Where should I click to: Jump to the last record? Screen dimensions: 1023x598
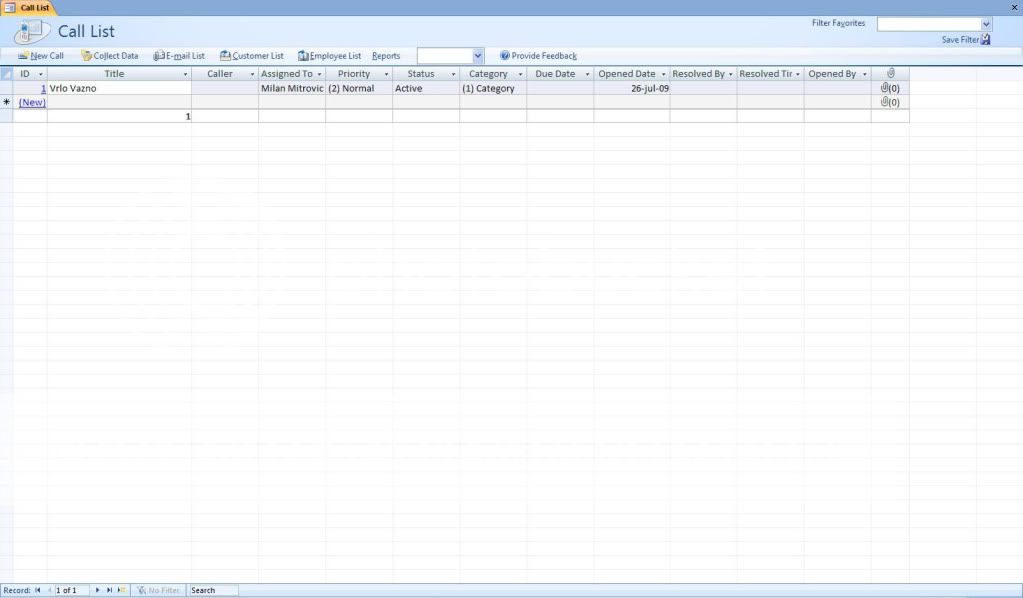[x=108, y=590]
